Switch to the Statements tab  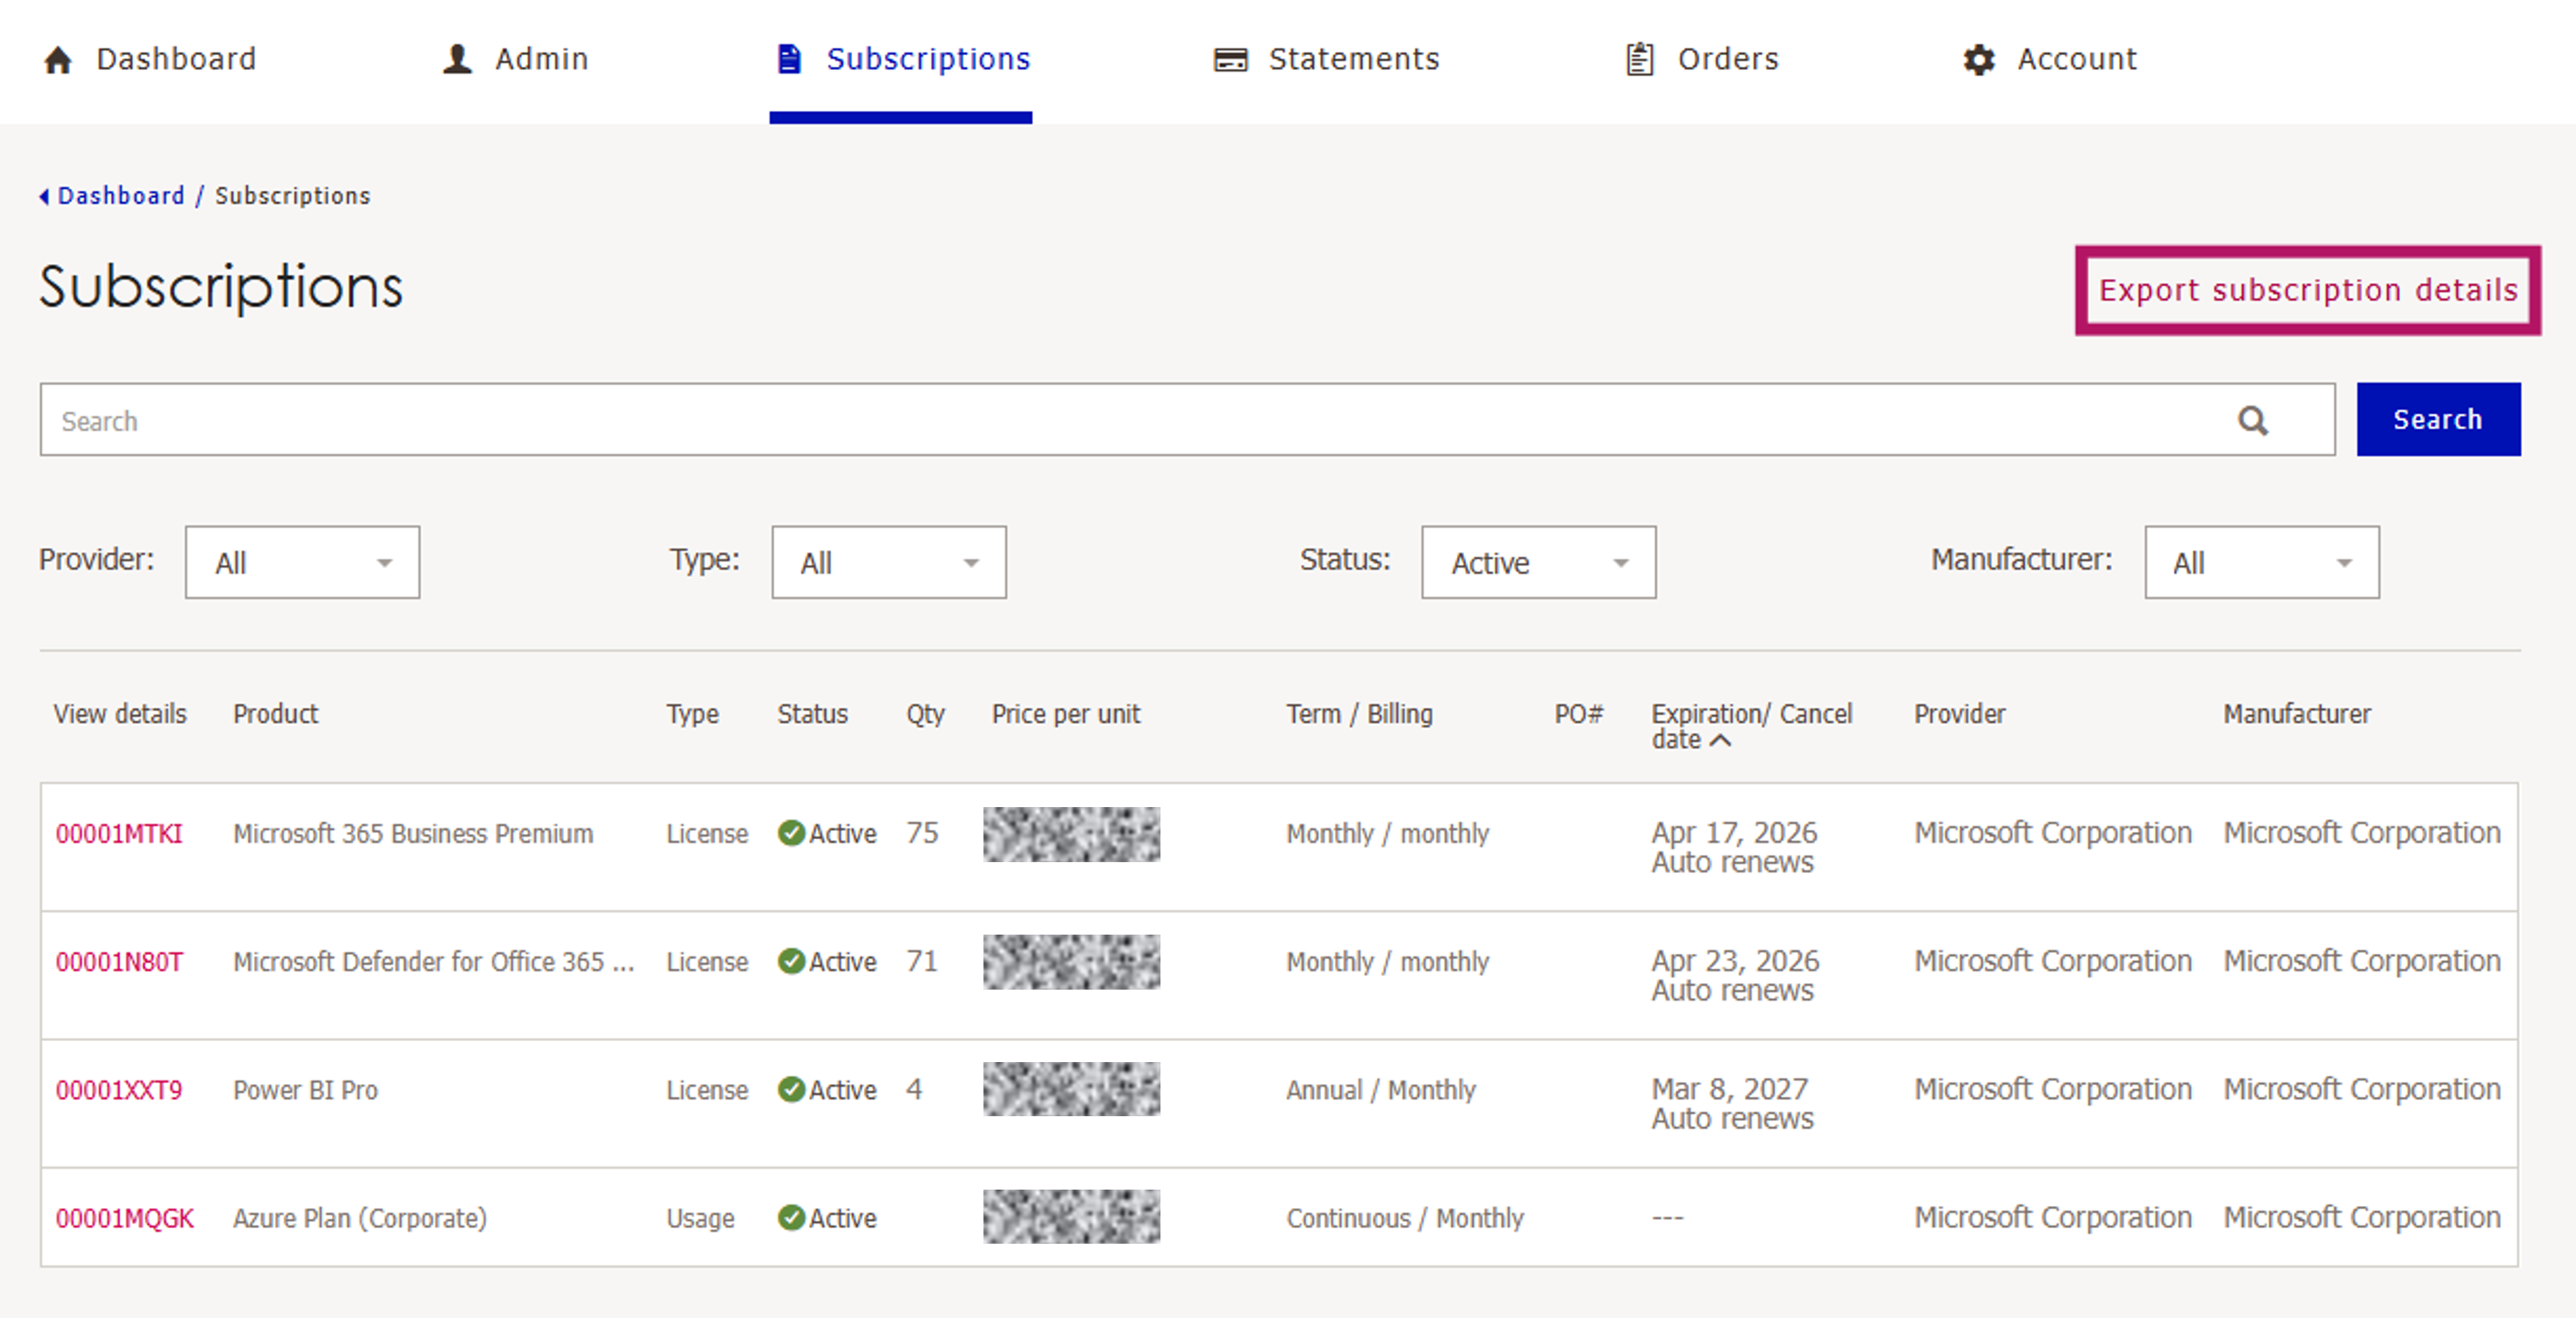[1352, 59]
